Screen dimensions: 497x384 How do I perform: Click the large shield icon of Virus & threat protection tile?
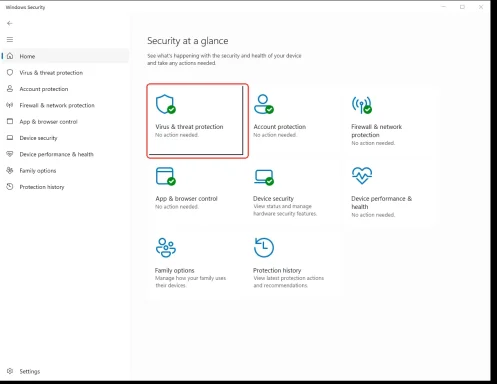pyautogui.click(x=166, y=104)
